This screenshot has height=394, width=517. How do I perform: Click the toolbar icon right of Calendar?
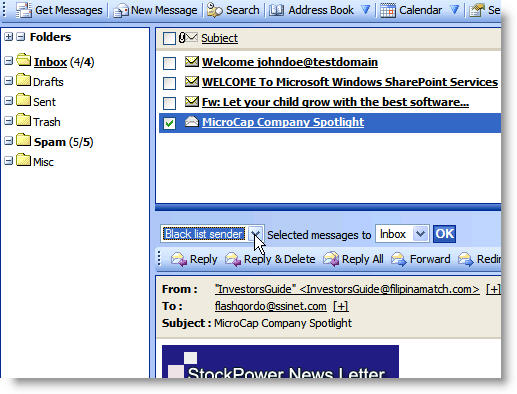pos(477,11)
